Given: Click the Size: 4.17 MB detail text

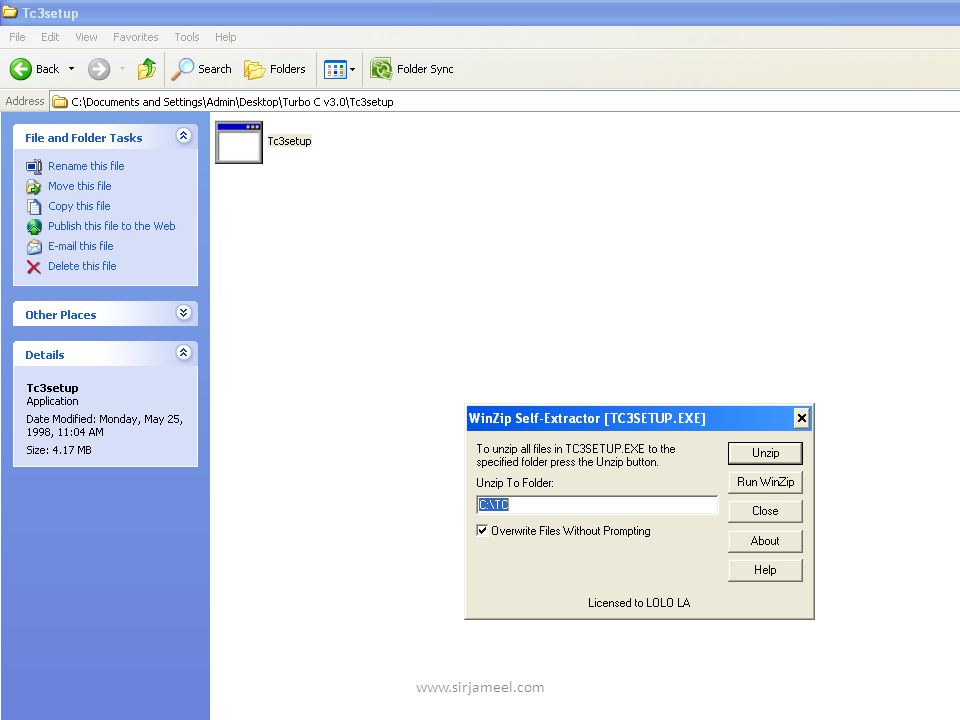Looking at the screenshot, I should click(x=59, y=450).
